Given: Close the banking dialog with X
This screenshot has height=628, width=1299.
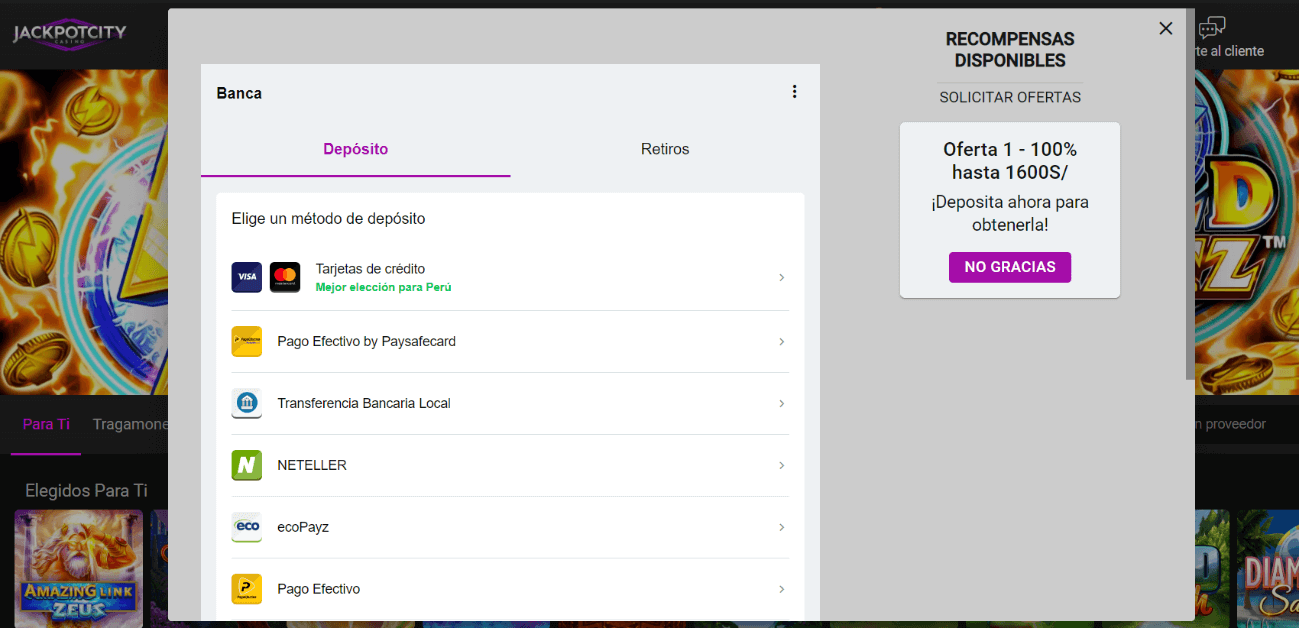Looking at the screenshot, I should [1165, 28].
